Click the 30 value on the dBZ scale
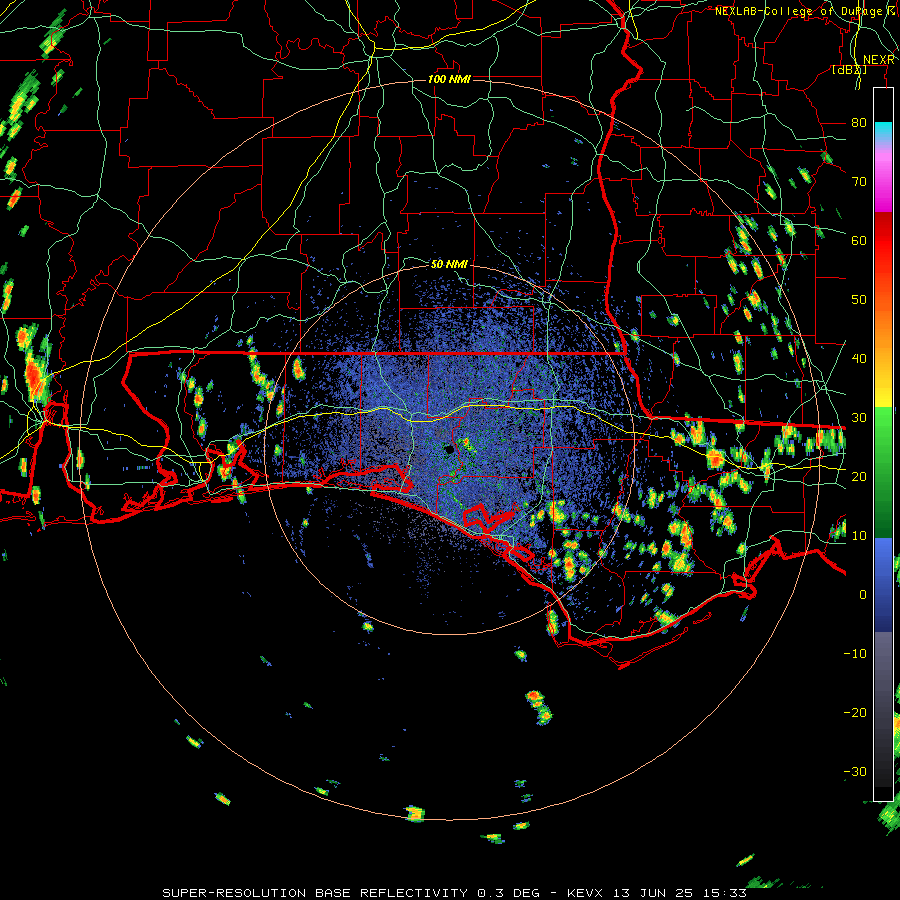Screen dimensions: 900x900 click(859, 418)
